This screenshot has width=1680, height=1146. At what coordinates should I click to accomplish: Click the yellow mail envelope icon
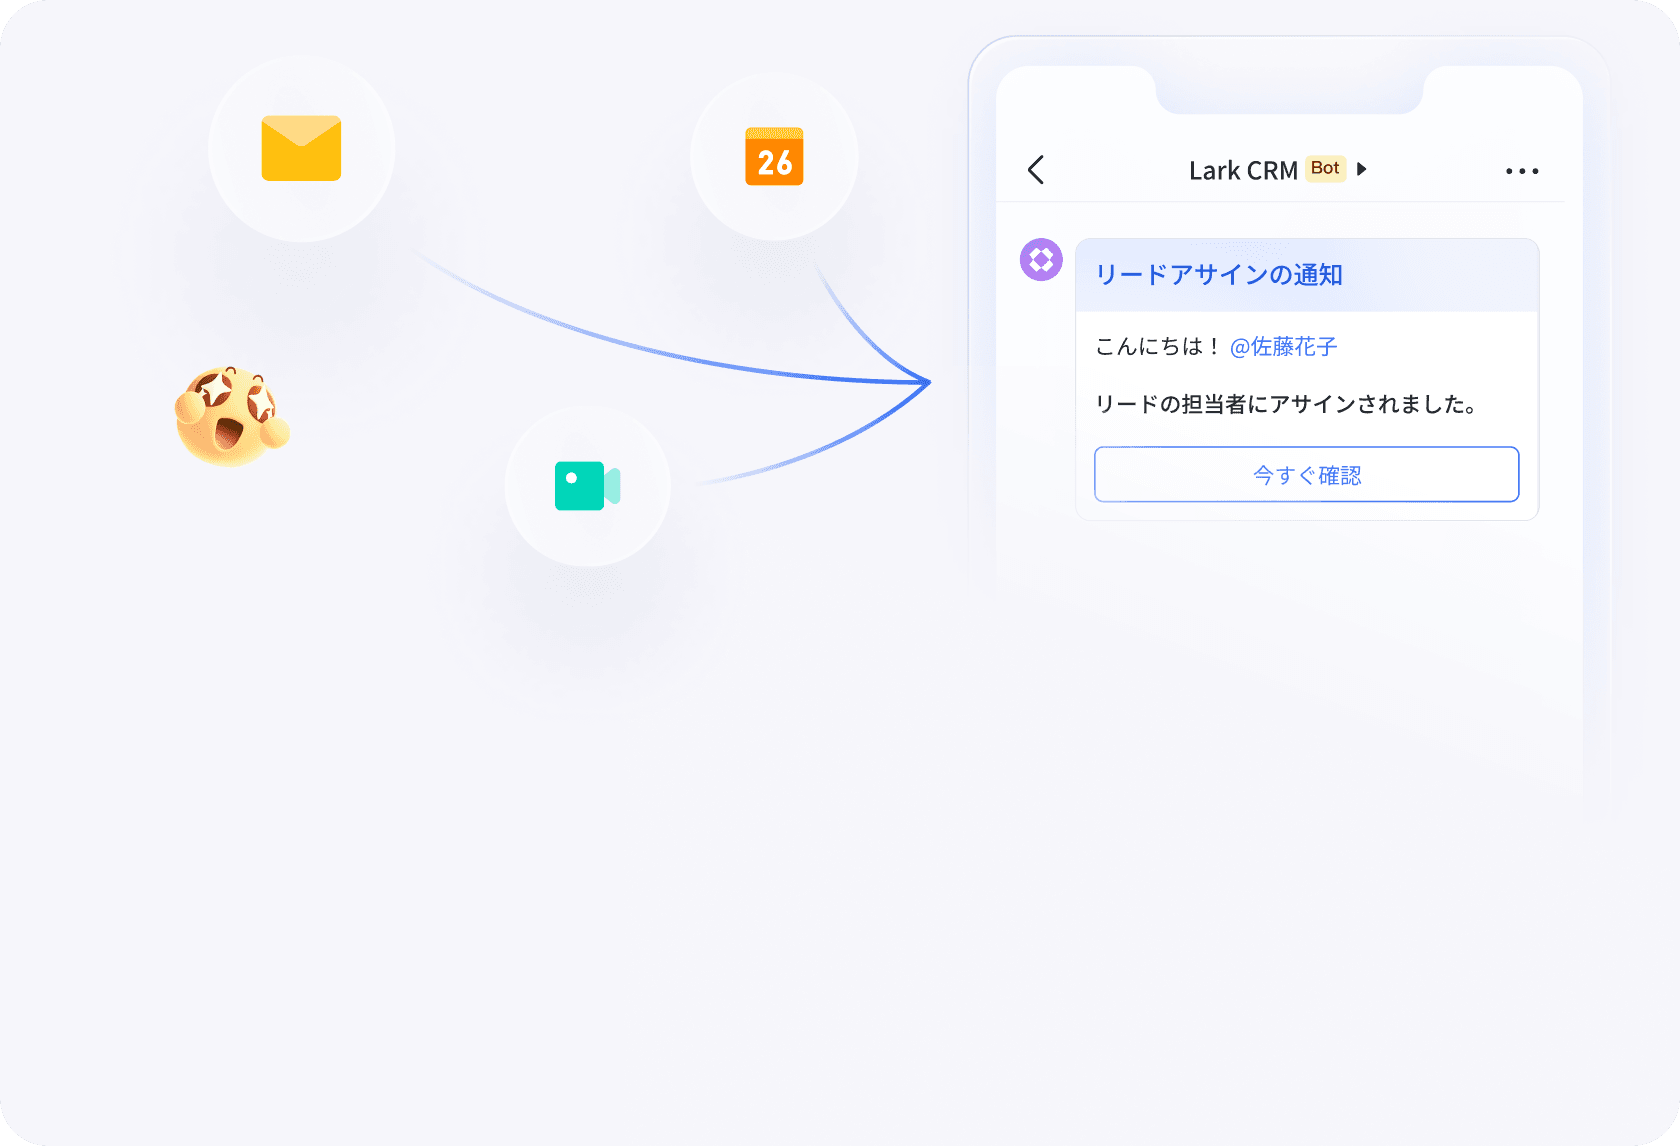point(301,148)
